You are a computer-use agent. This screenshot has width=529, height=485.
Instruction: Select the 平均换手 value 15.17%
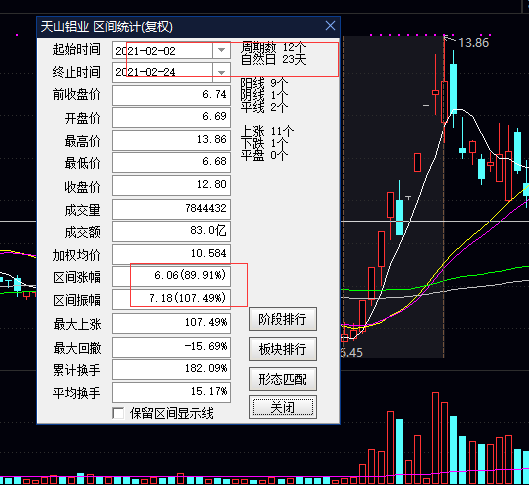click(171, 392)
